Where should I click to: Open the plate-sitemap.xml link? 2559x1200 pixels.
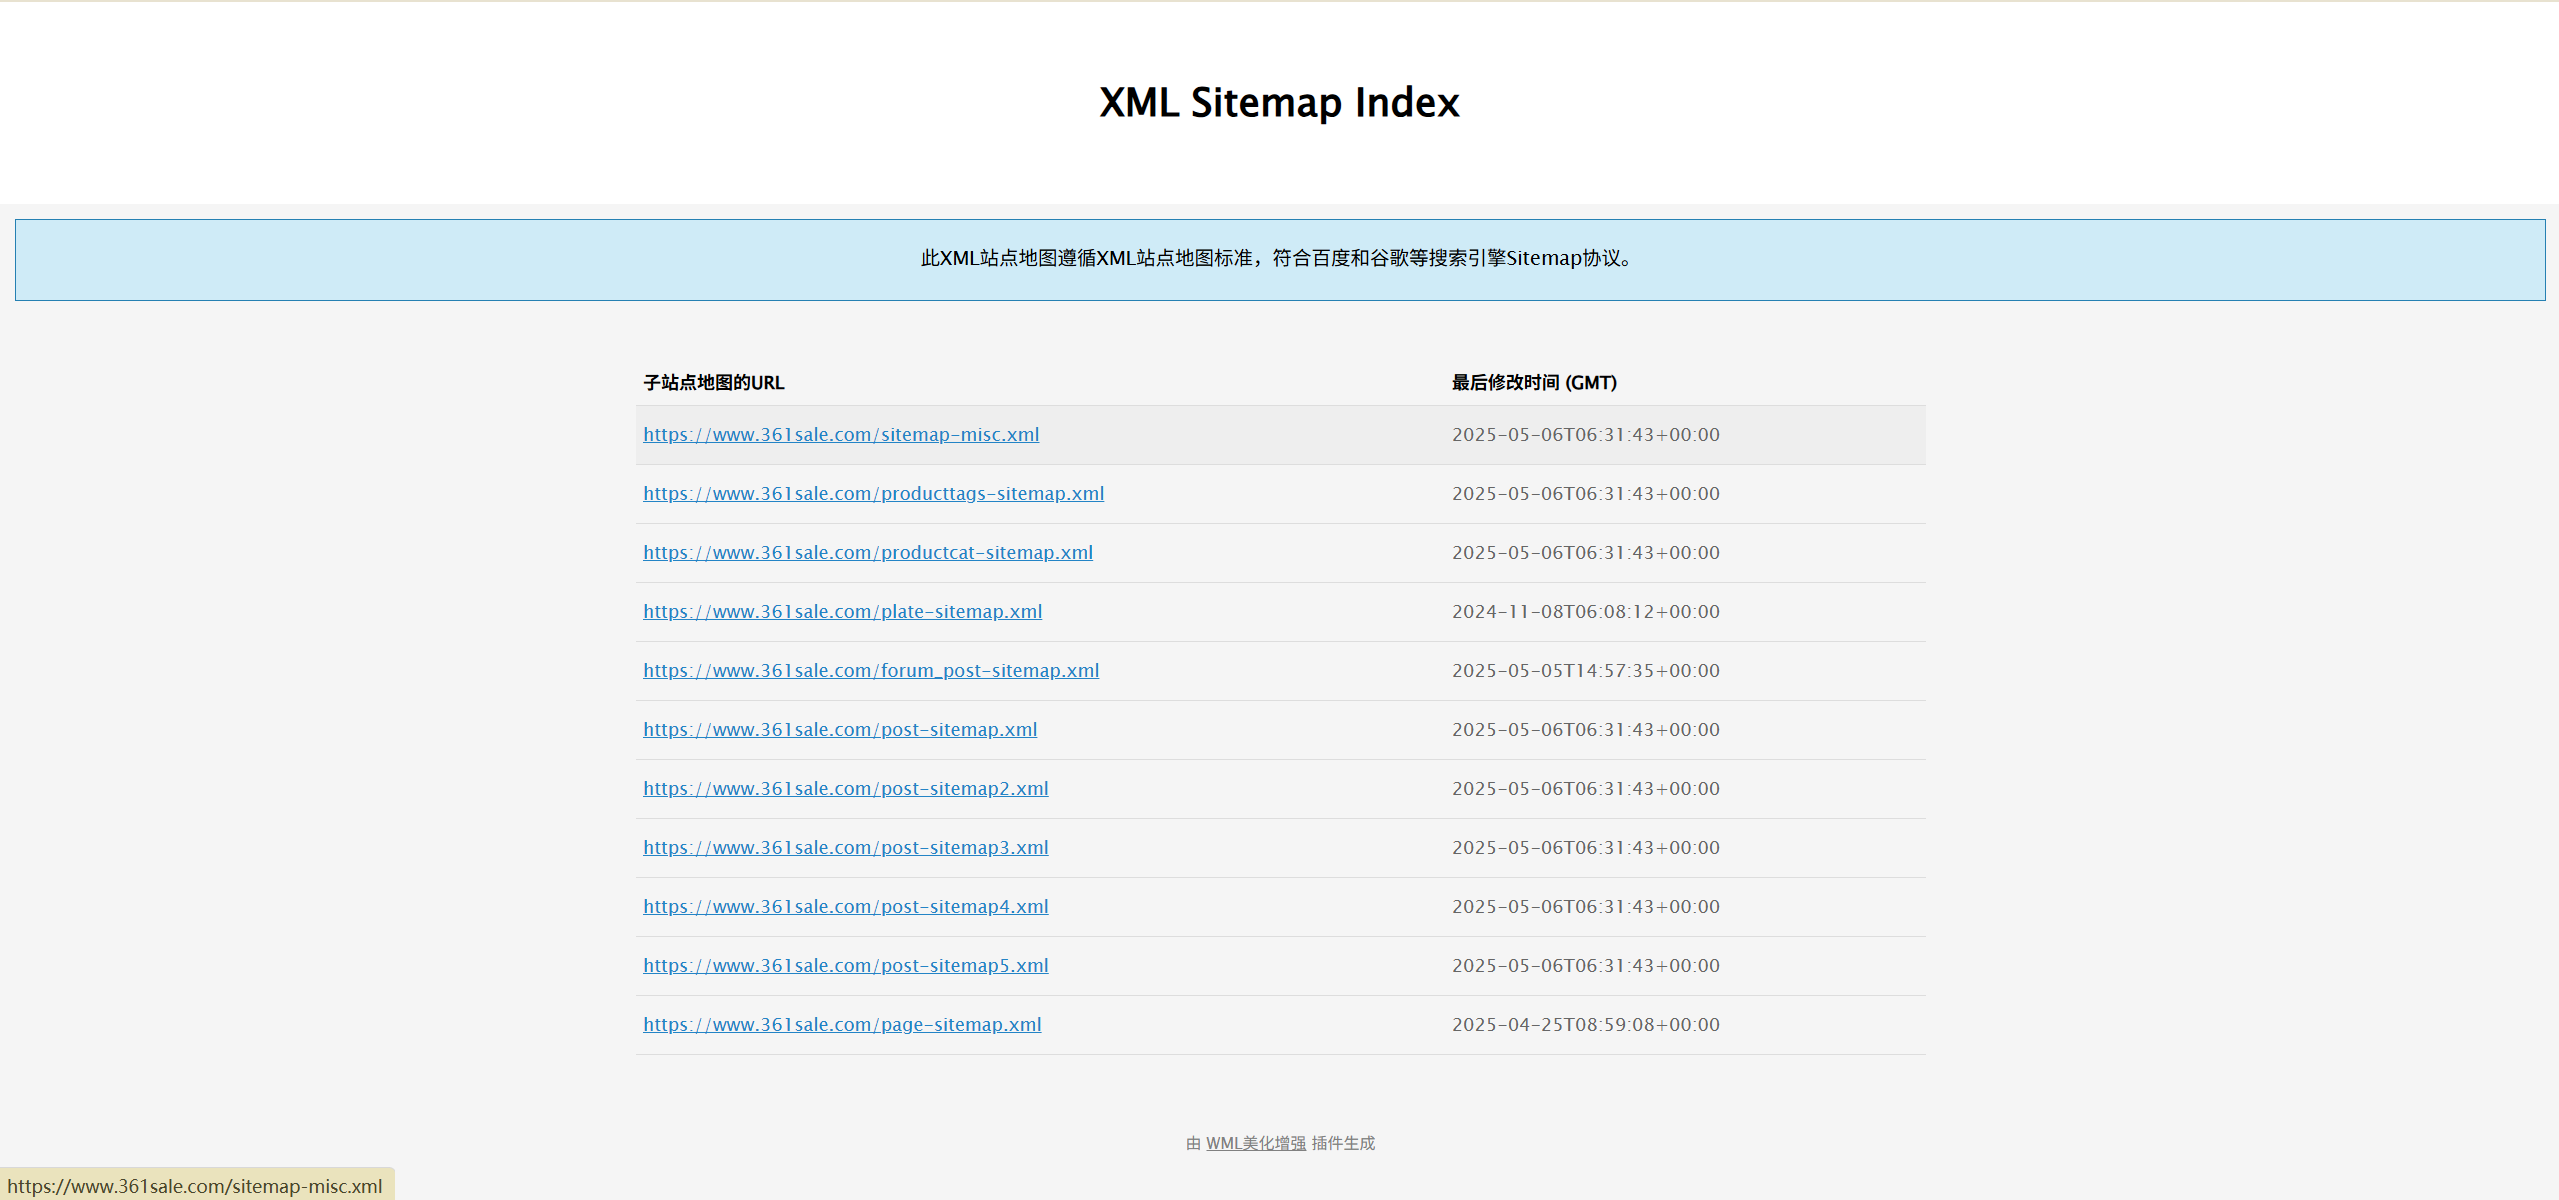point(842,612)
